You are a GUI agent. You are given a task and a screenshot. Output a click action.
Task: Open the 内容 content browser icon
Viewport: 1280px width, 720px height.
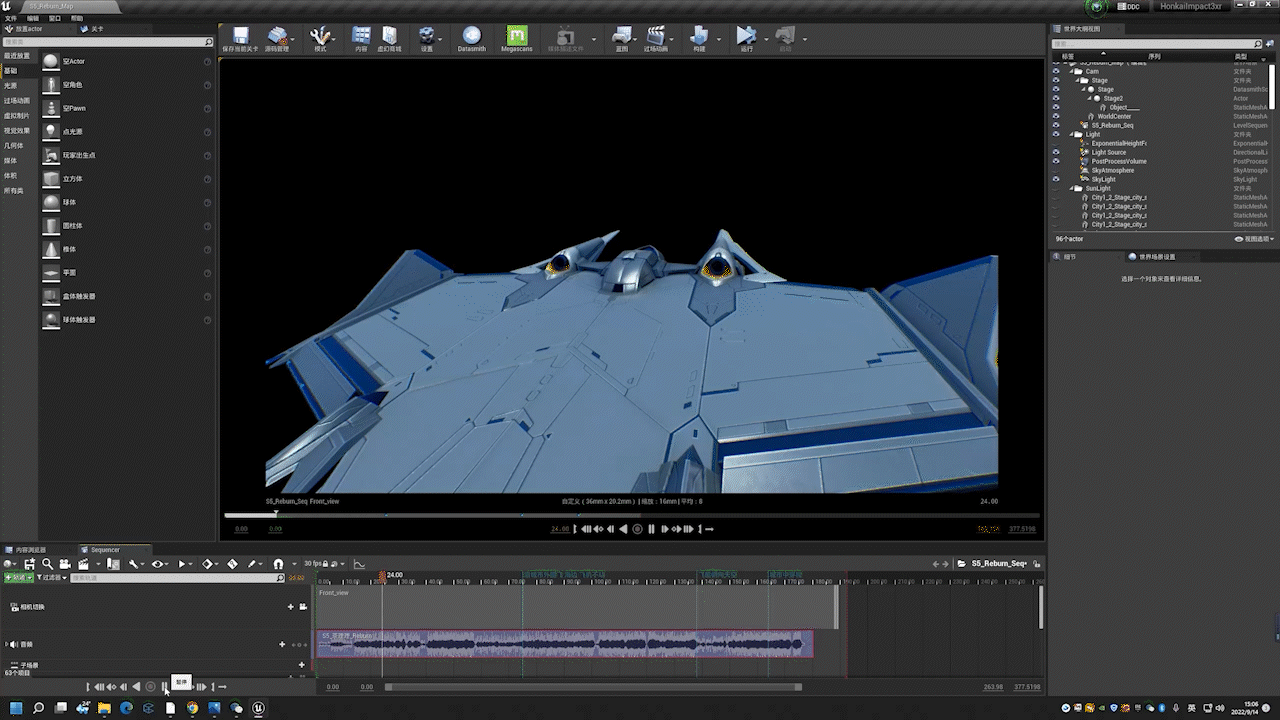pyautogui.click(x=361, y=36)
